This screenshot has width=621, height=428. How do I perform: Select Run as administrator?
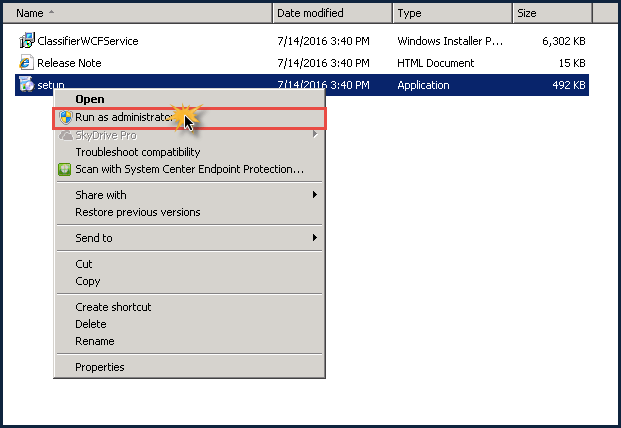point(125,117)
